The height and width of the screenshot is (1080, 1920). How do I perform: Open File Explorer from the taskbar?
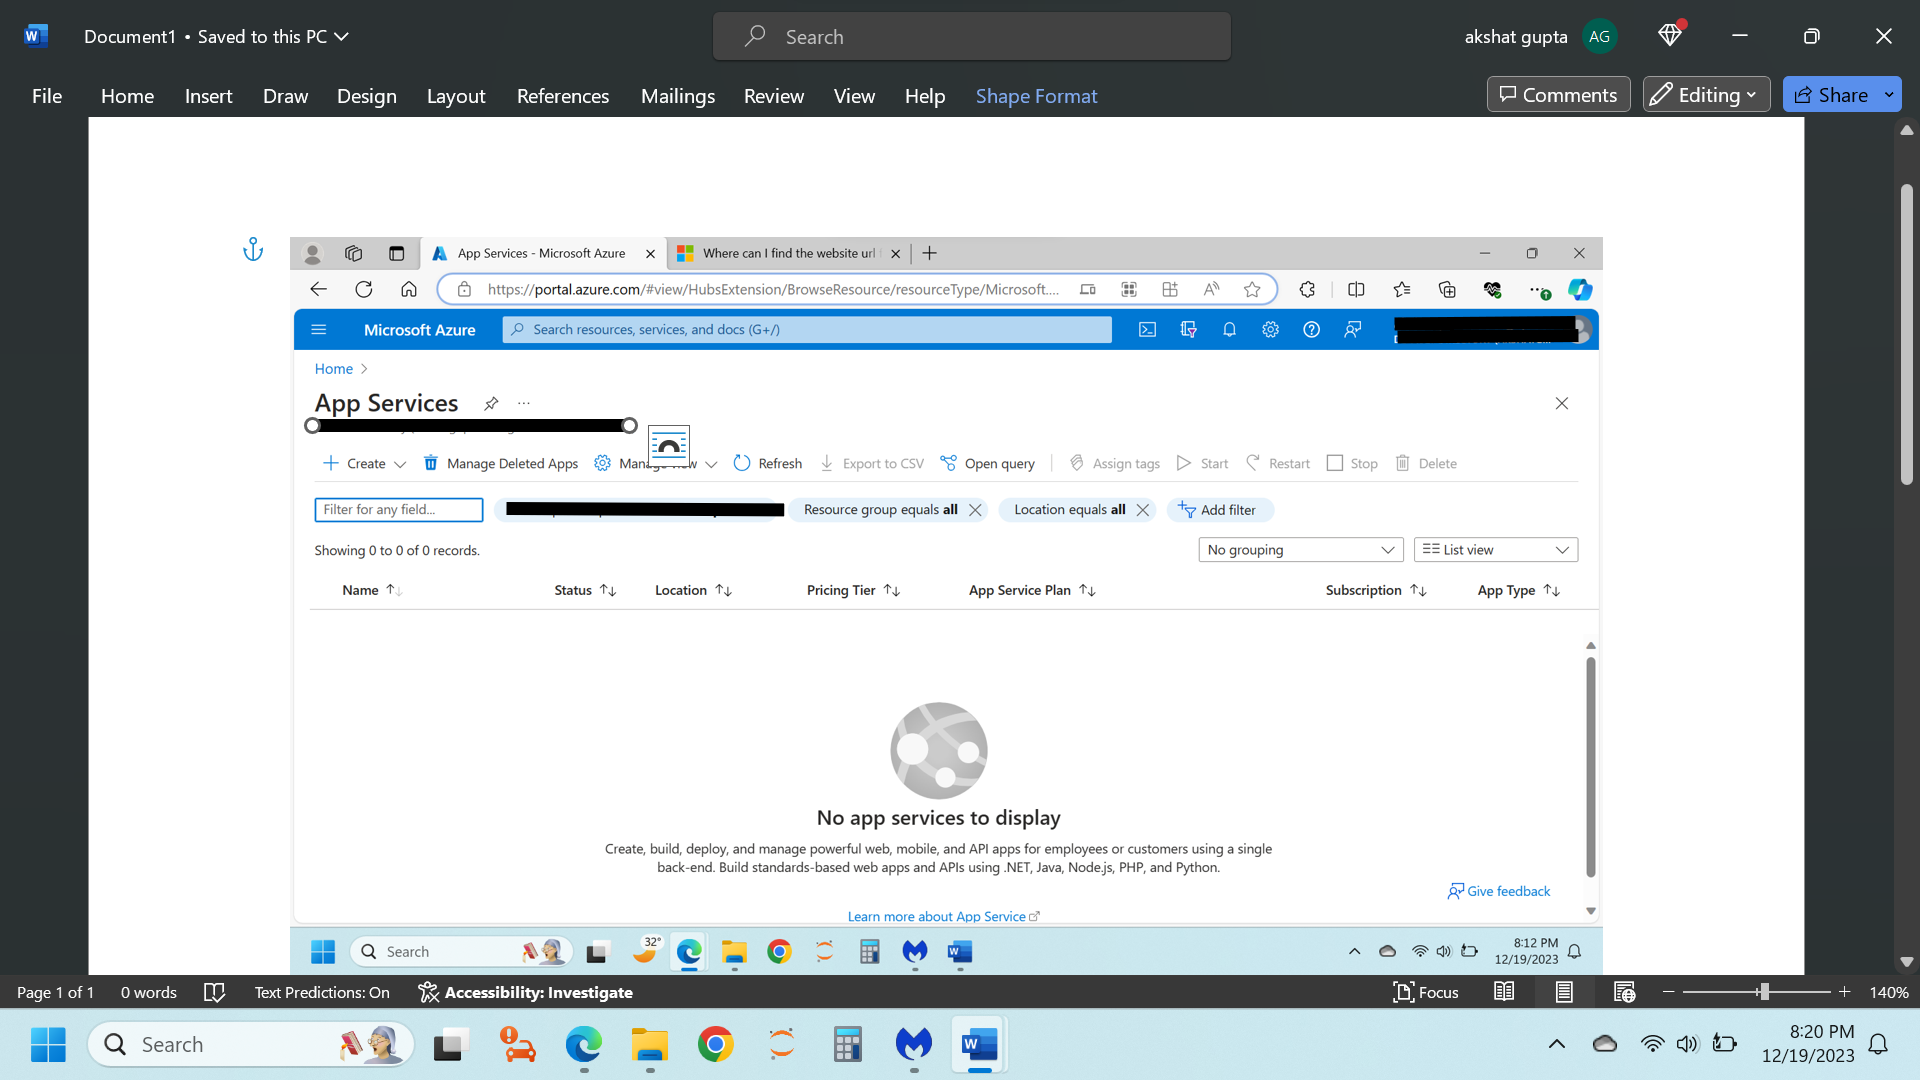point(650,1045)
